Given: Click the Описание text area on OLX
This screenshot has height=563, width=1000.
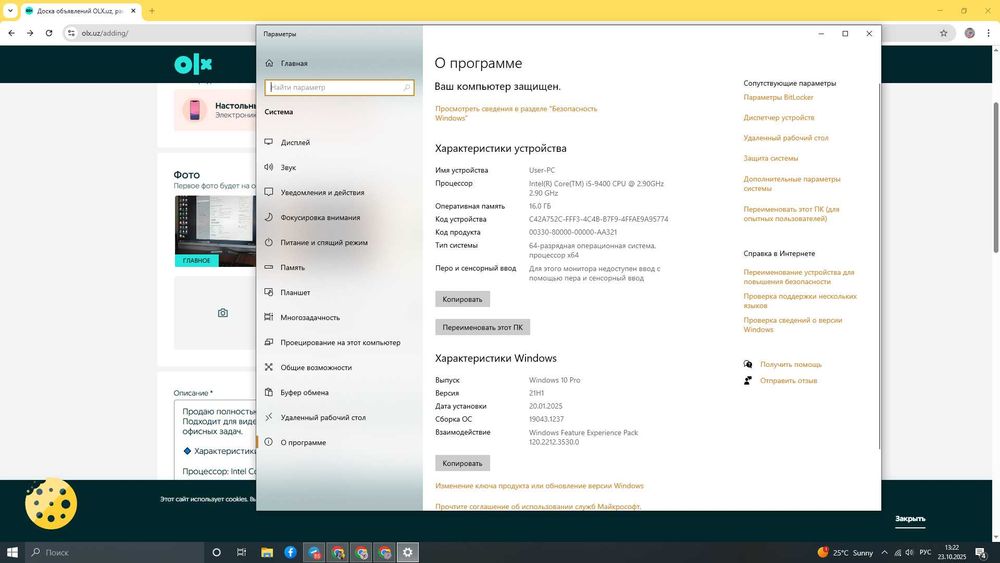Looking at the screenshot, I should 215,441.
